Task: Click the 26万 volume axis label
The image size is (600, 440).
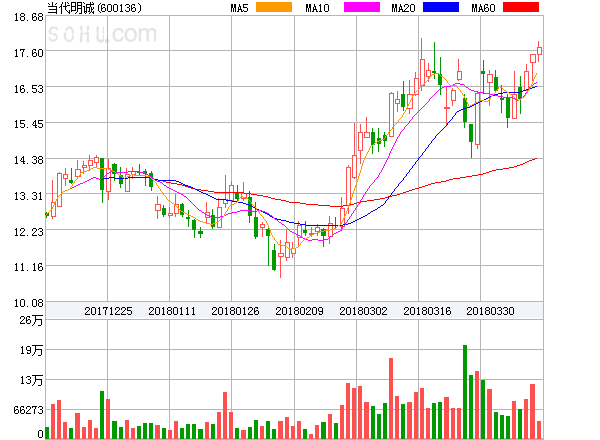Action: click(x=31, y=320)
